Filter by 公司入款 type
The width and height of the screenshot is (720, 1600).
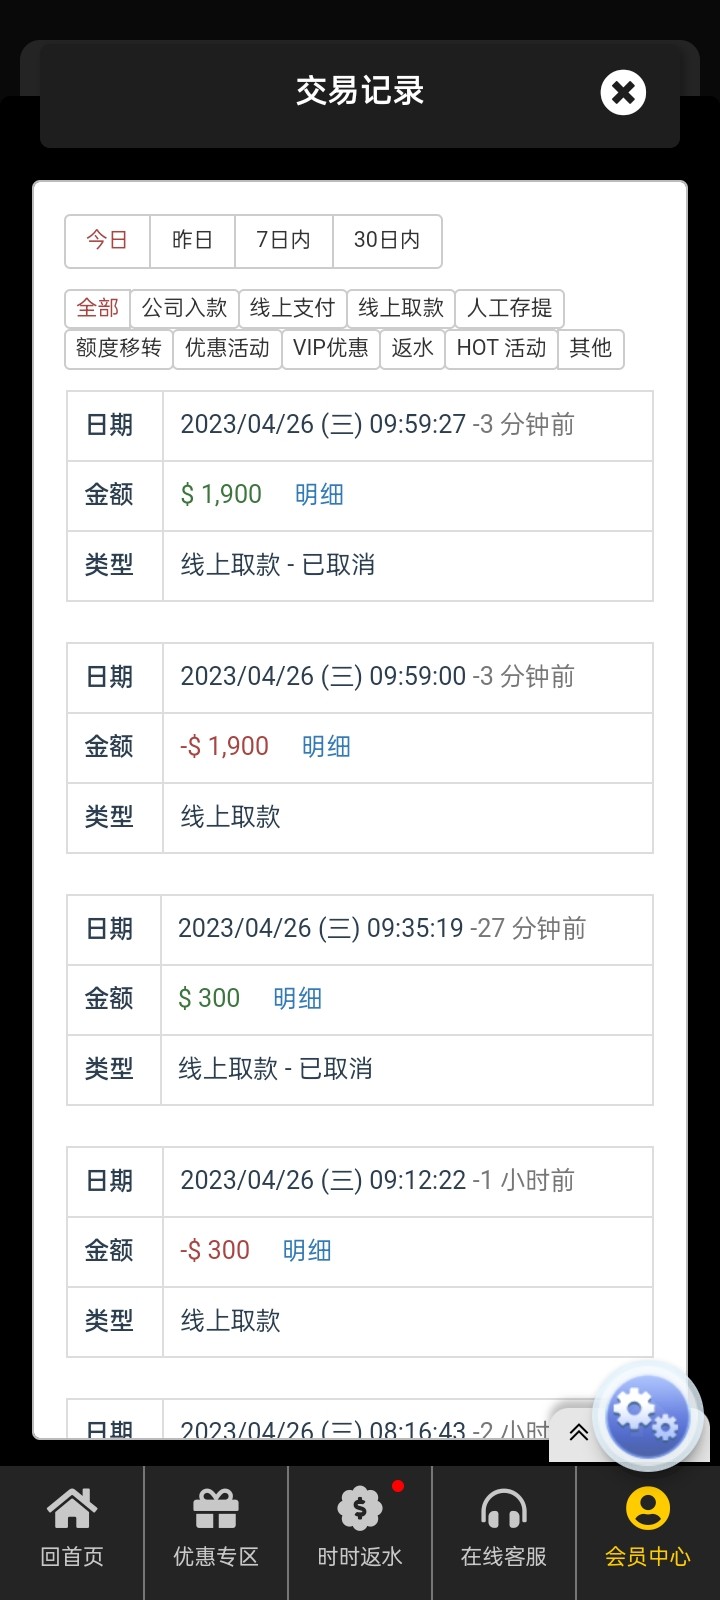point(185,308)
